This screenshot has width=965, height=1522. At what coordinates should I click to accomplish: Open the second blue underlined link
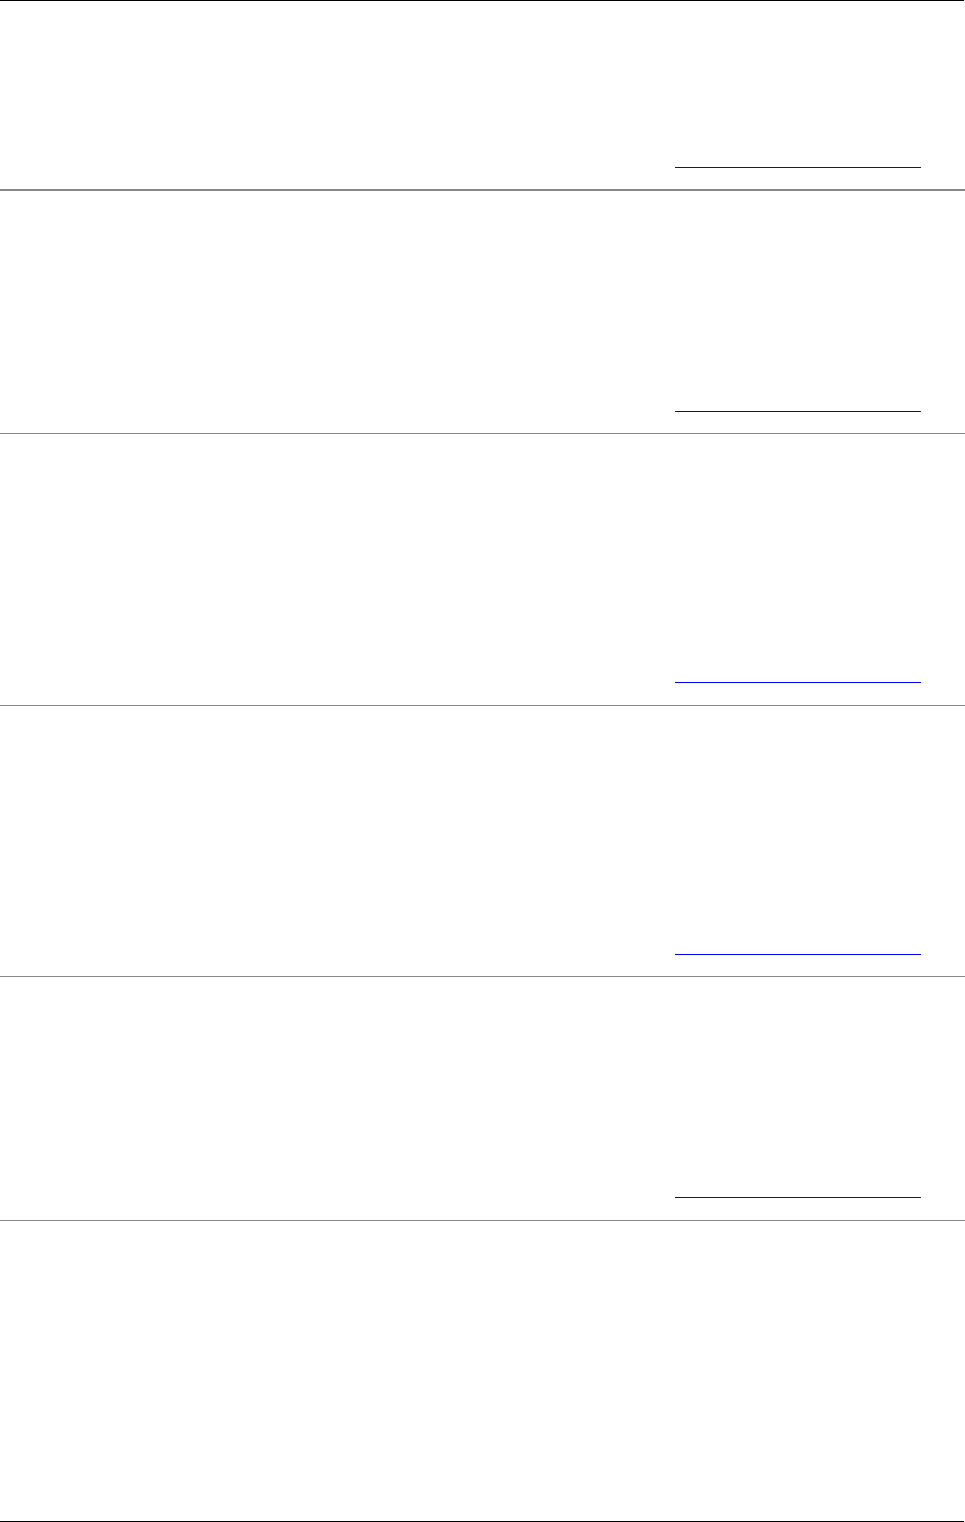point(797,411)
